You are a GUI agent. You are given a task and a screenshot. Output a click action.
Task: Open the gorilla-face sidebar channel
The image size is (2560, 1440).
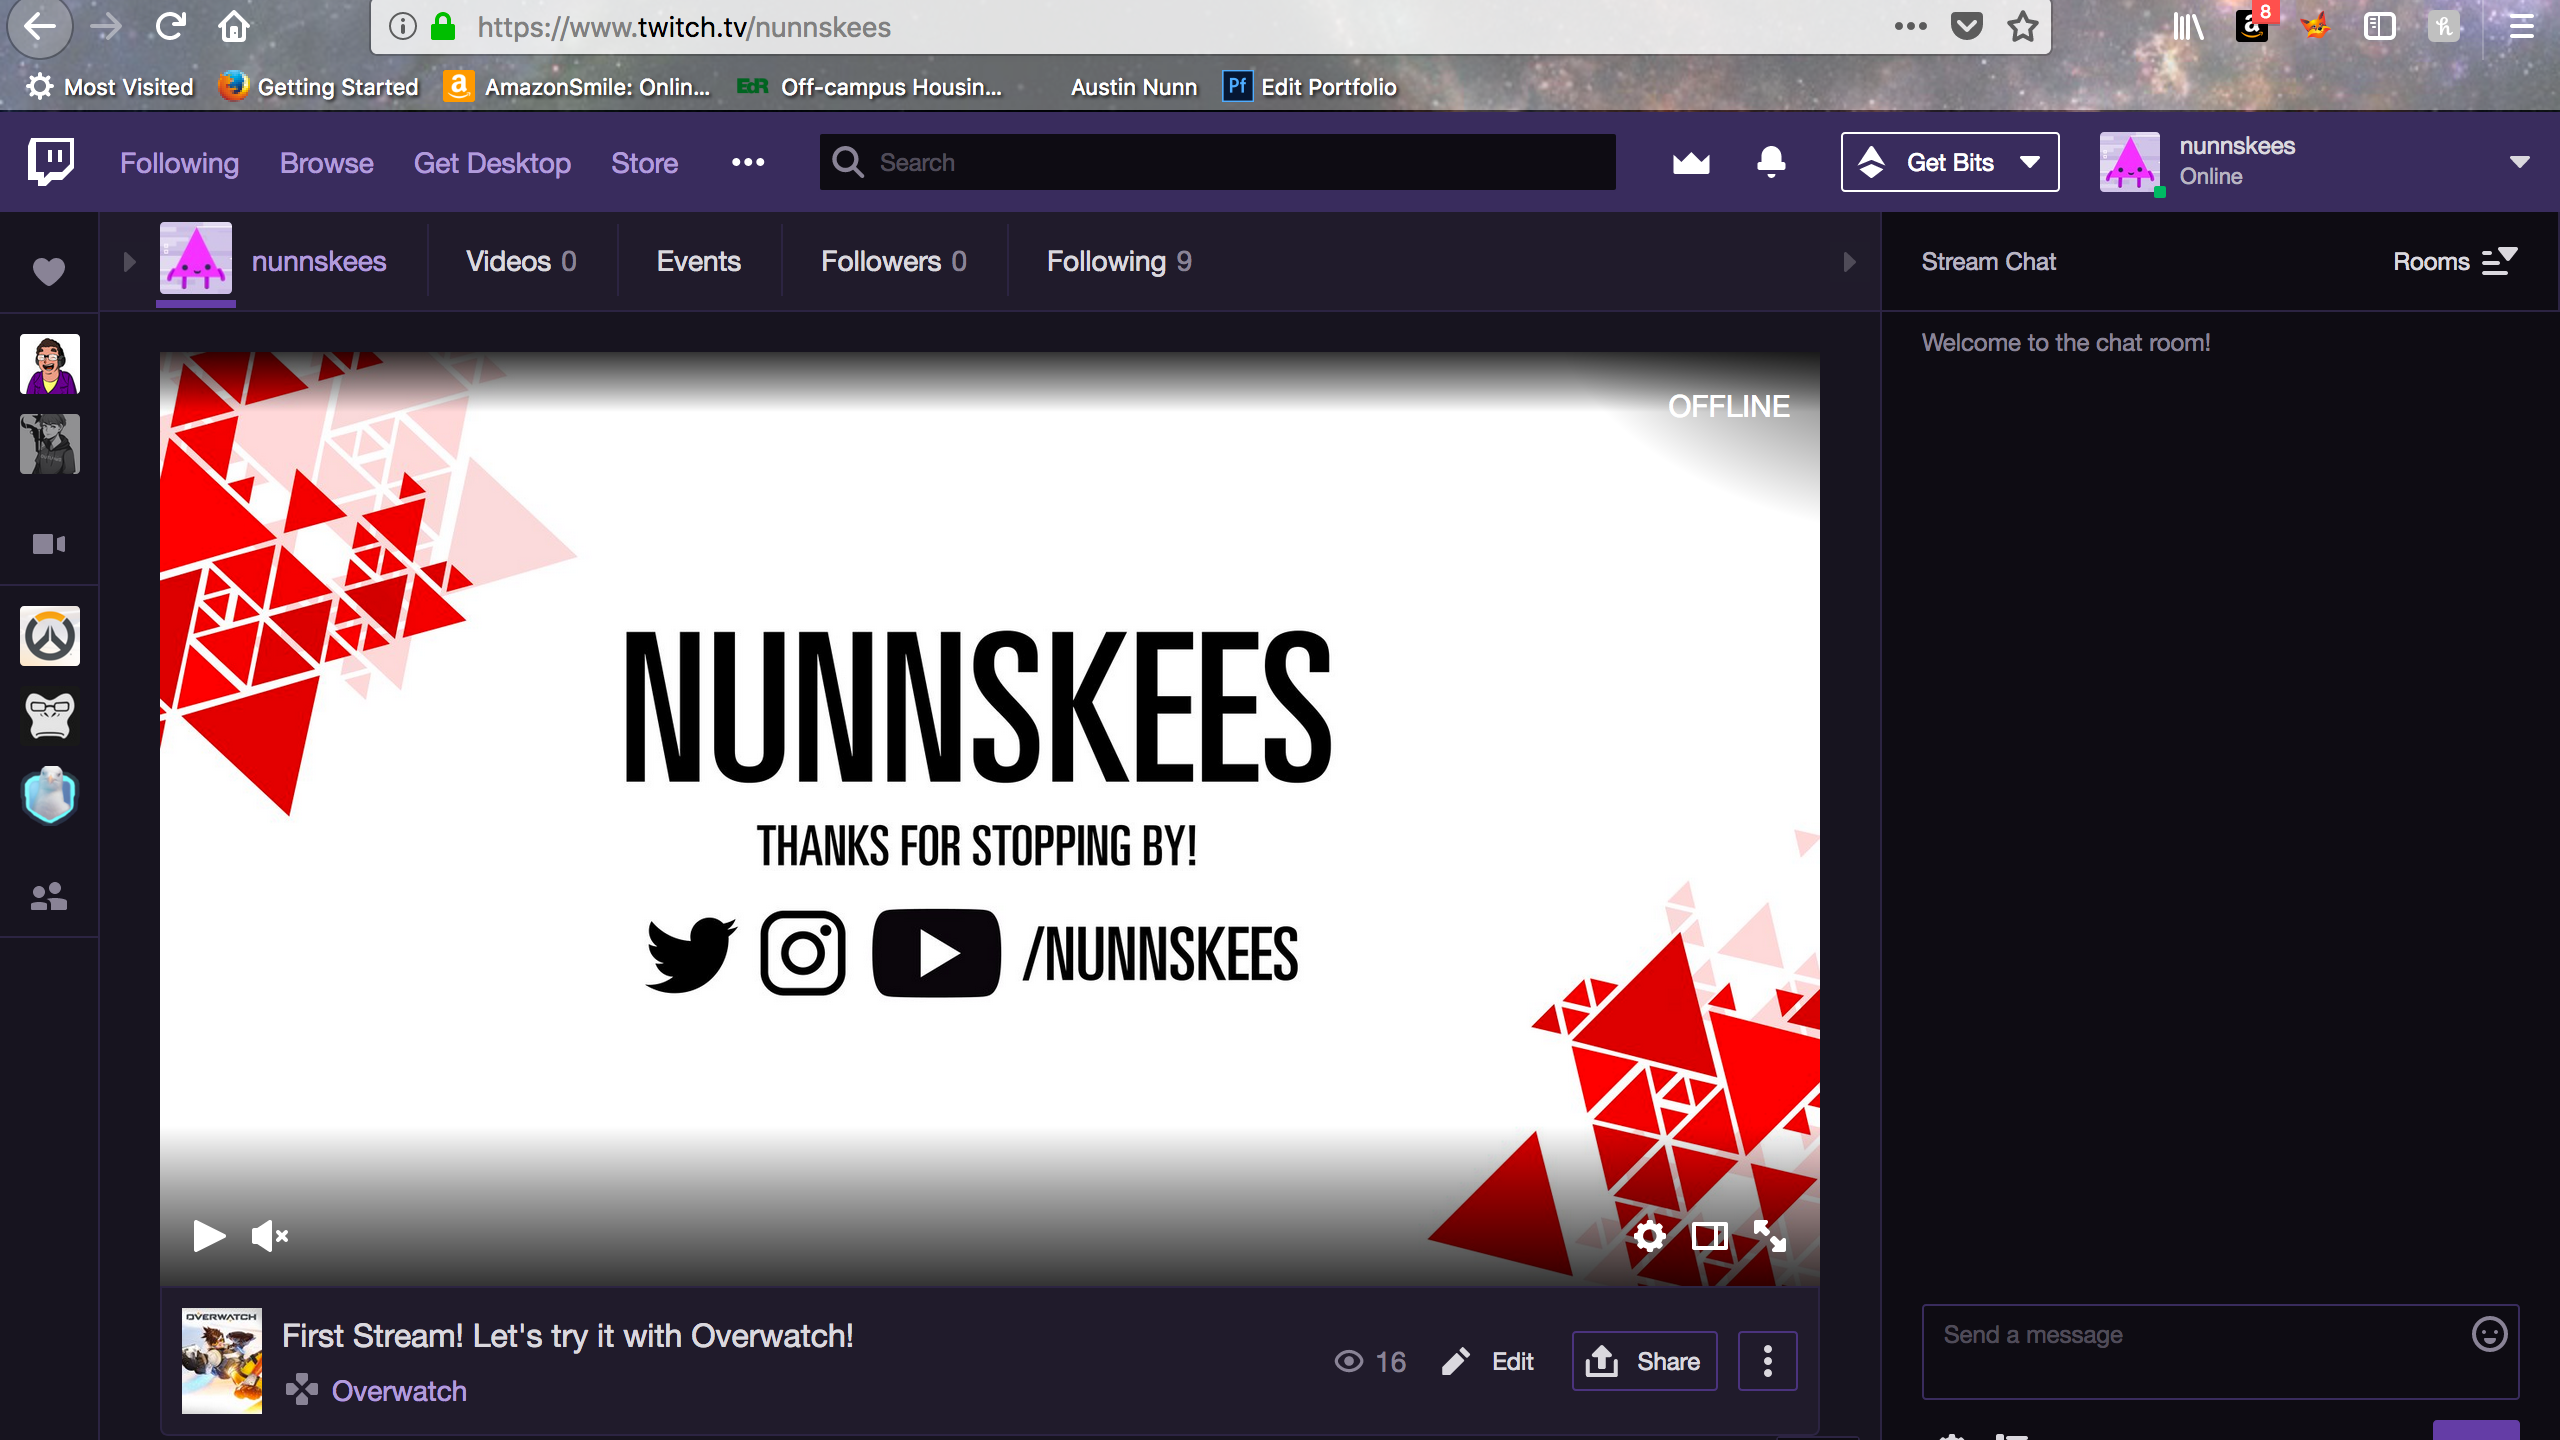tap(49, 716)
